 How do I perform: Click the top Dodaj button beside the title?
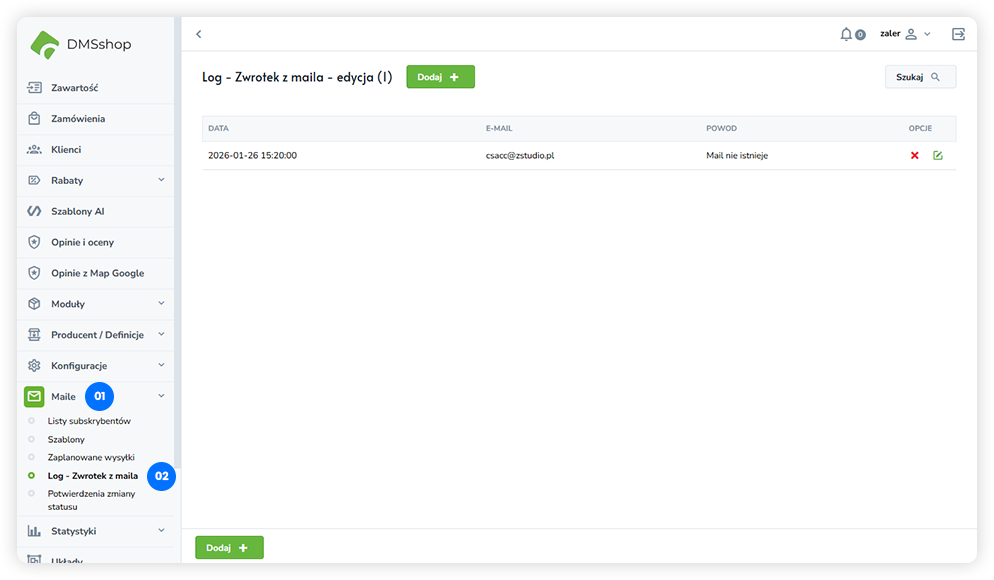pyautogui.click(x=440, y=77)
